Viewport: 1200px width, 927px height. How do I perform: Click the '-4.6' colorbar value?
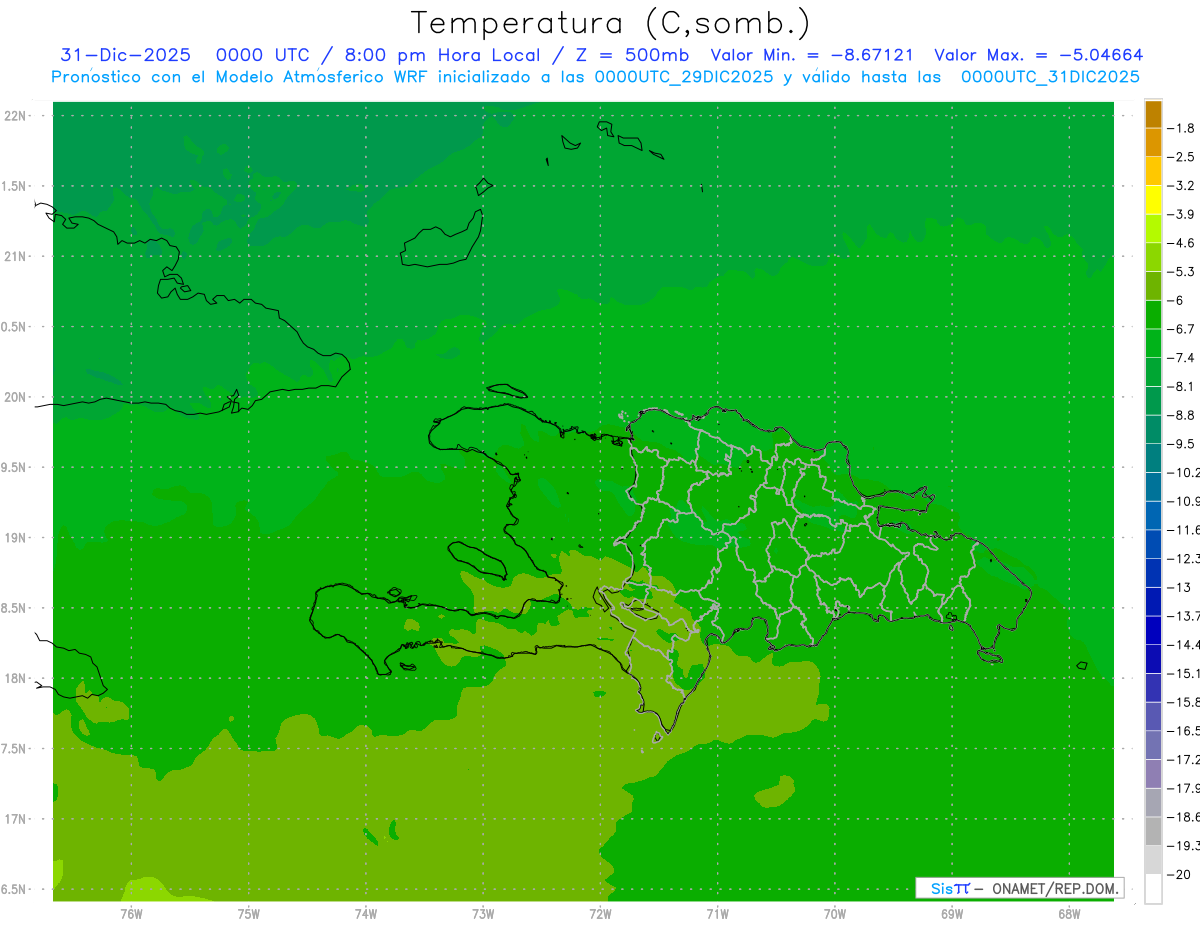[x=1181, y=243]
